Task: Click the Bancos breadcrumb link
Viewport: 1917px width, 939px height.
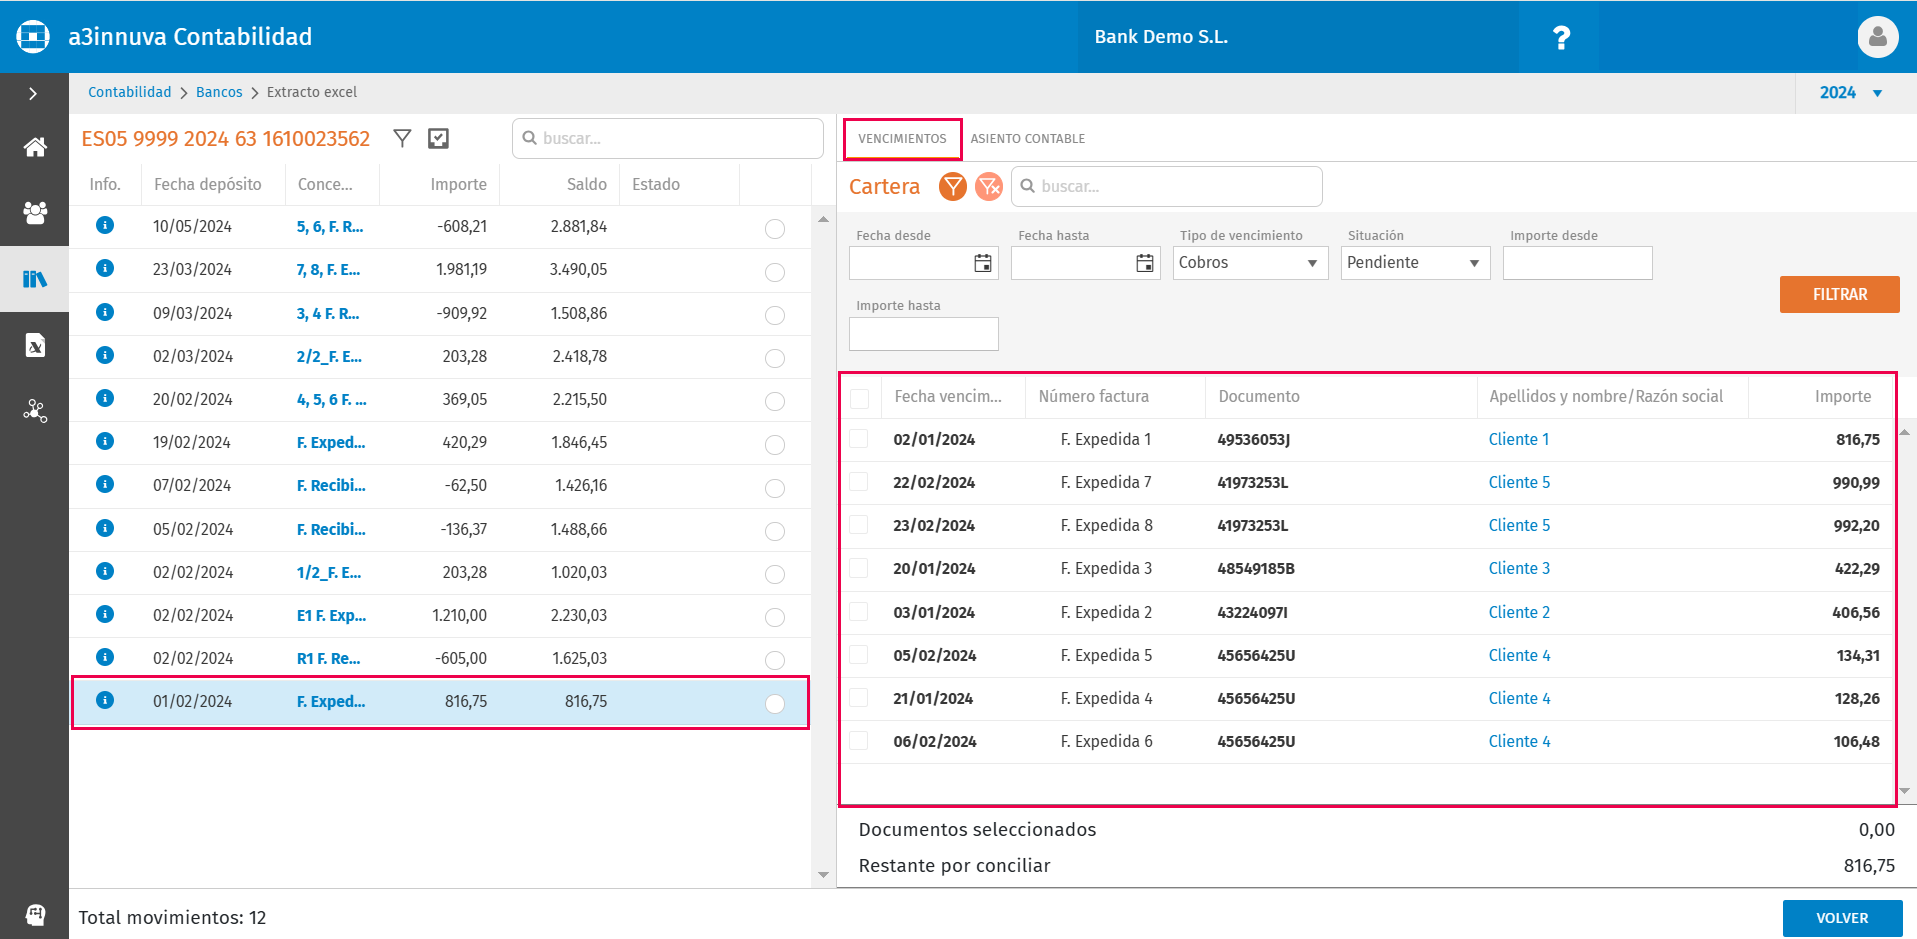Action: tap(219, 92)
